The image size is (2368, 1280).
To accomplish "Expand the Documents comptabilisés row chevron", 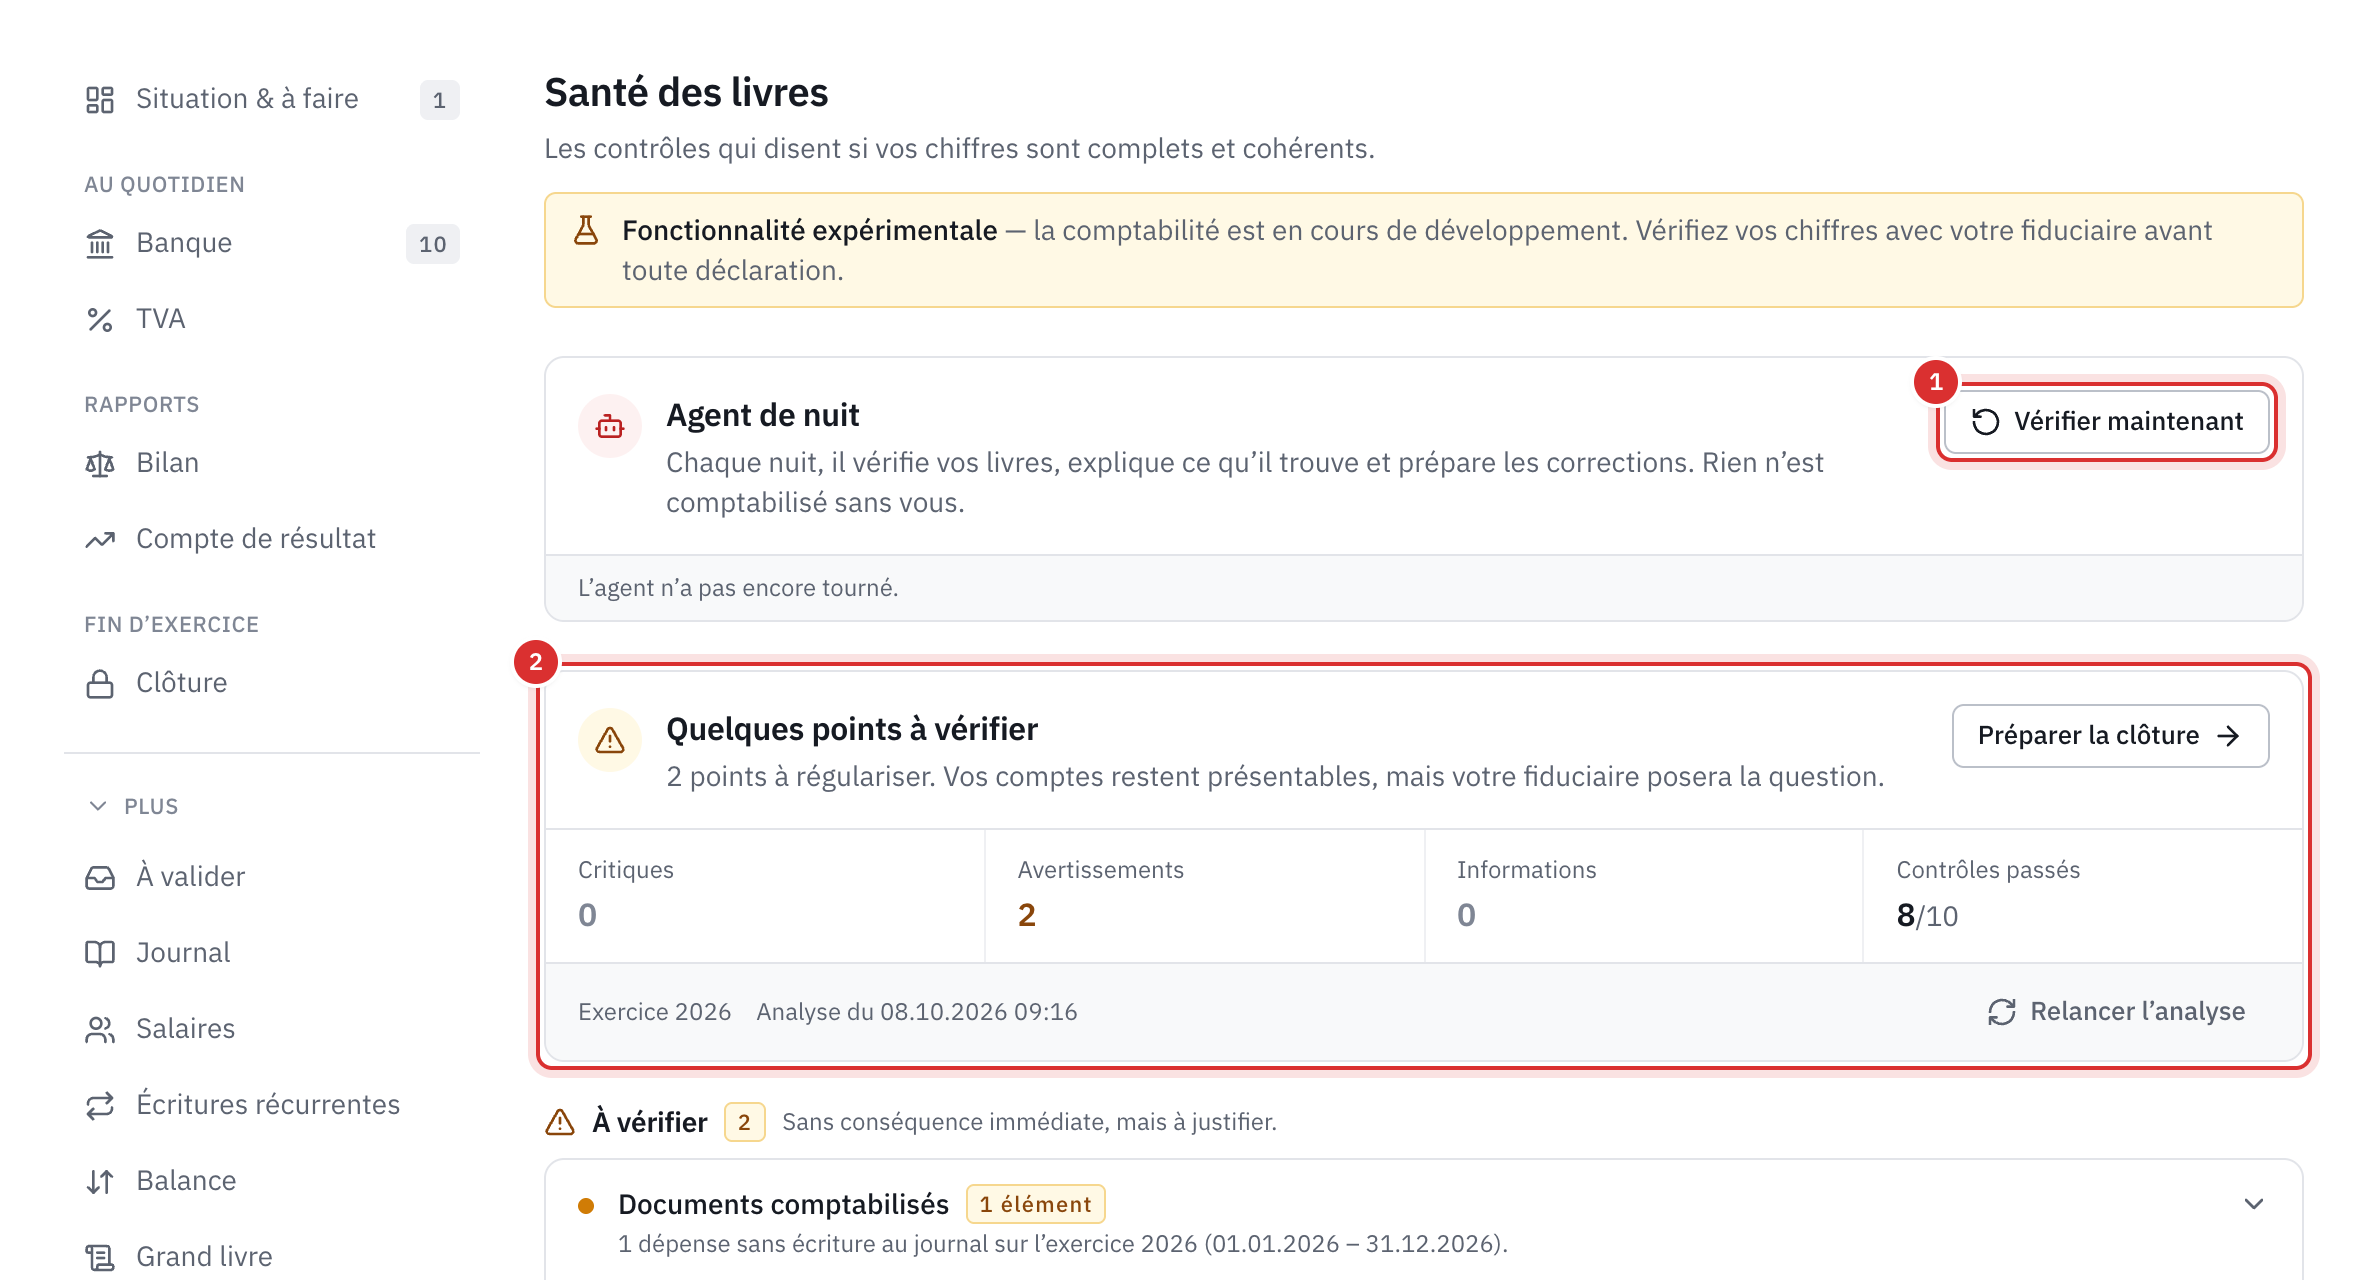I will coord(2254,1204).
